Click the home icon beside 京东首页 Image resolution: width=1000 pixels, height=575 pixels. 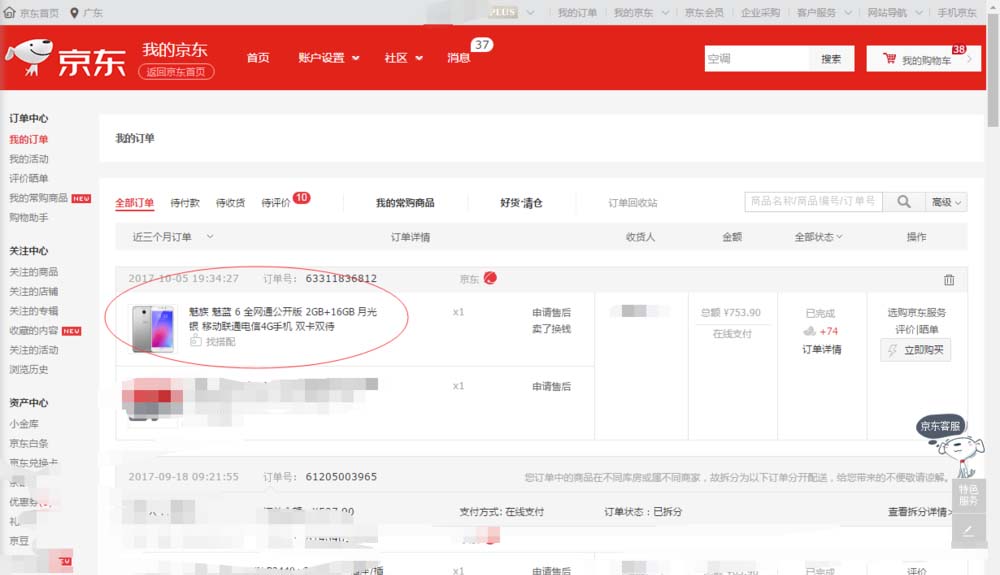[x=9, y=12]
